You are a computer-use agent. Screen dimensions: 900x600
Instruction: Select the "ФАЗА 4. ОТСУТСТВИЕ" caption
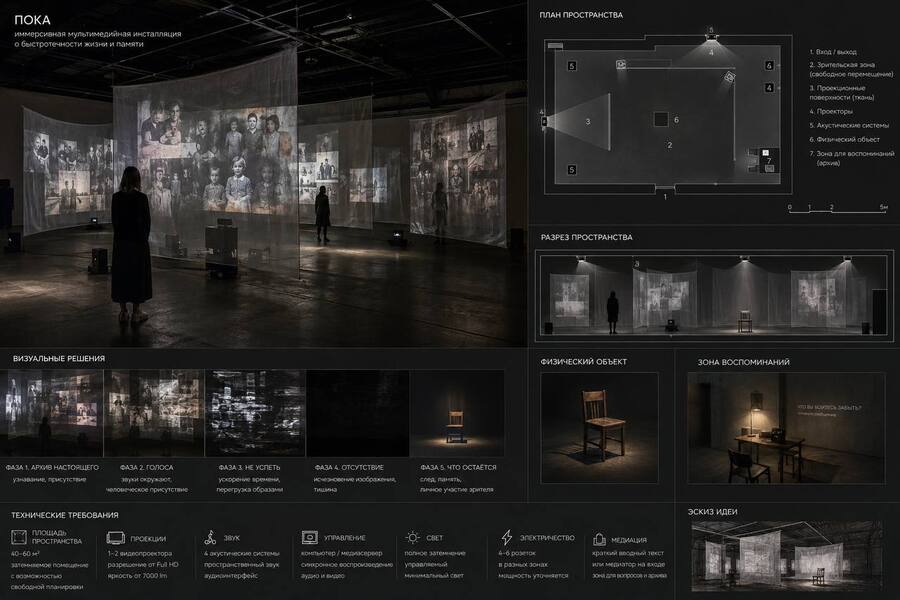(349, 467)
